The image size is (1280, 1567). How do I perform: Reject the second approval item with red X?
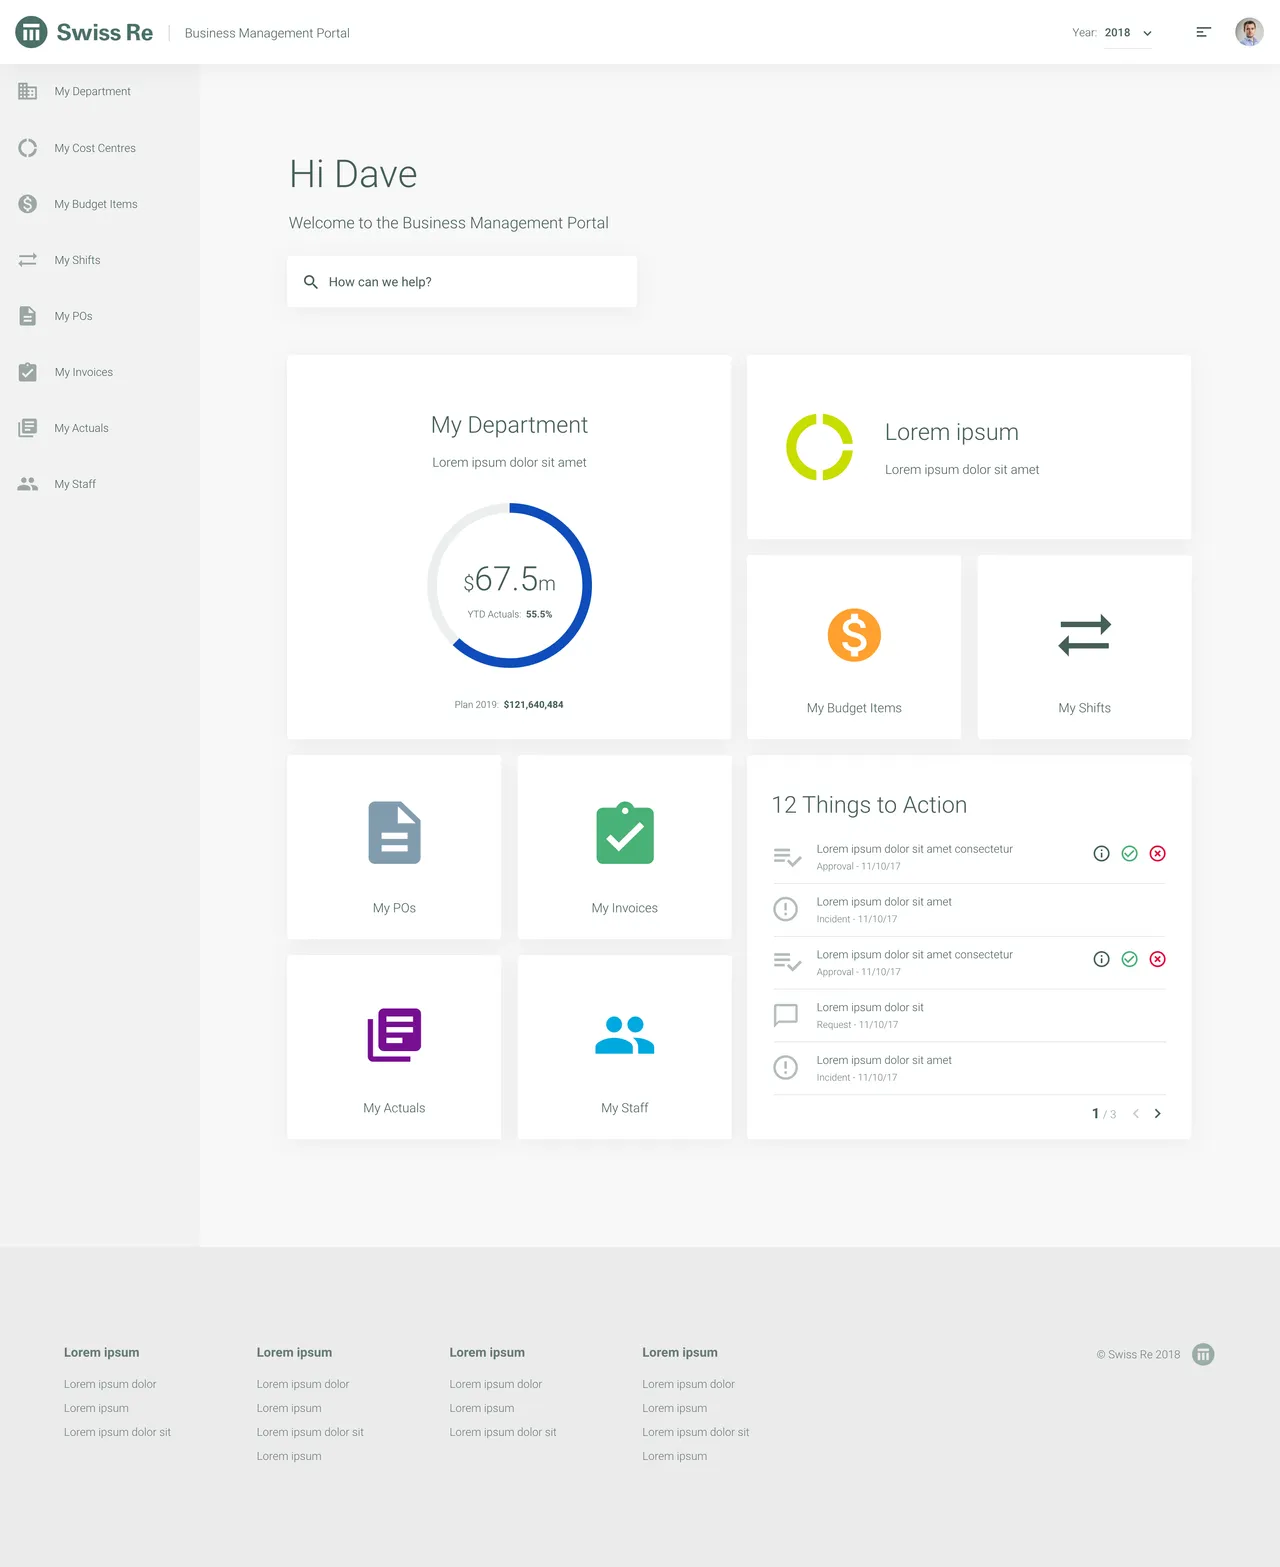(x=1157, y=959)
